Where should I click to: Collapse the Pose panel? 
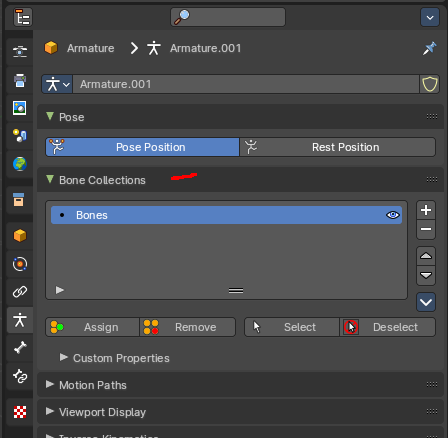coord(50,116)
